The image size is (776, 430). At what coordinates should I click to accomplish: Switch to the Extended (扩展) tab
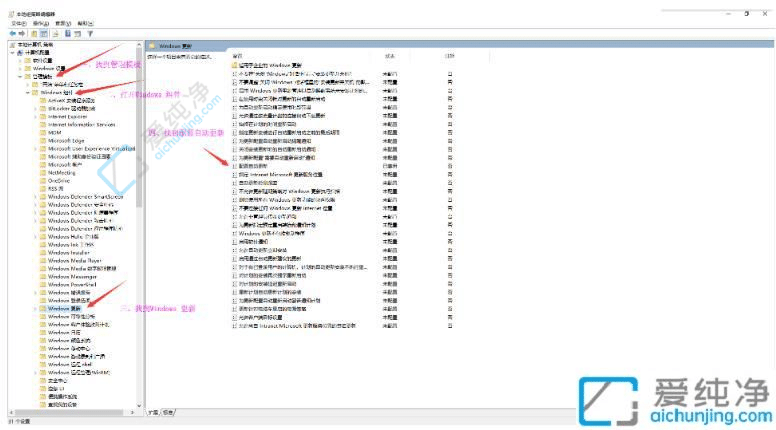[x=153, y=412]
